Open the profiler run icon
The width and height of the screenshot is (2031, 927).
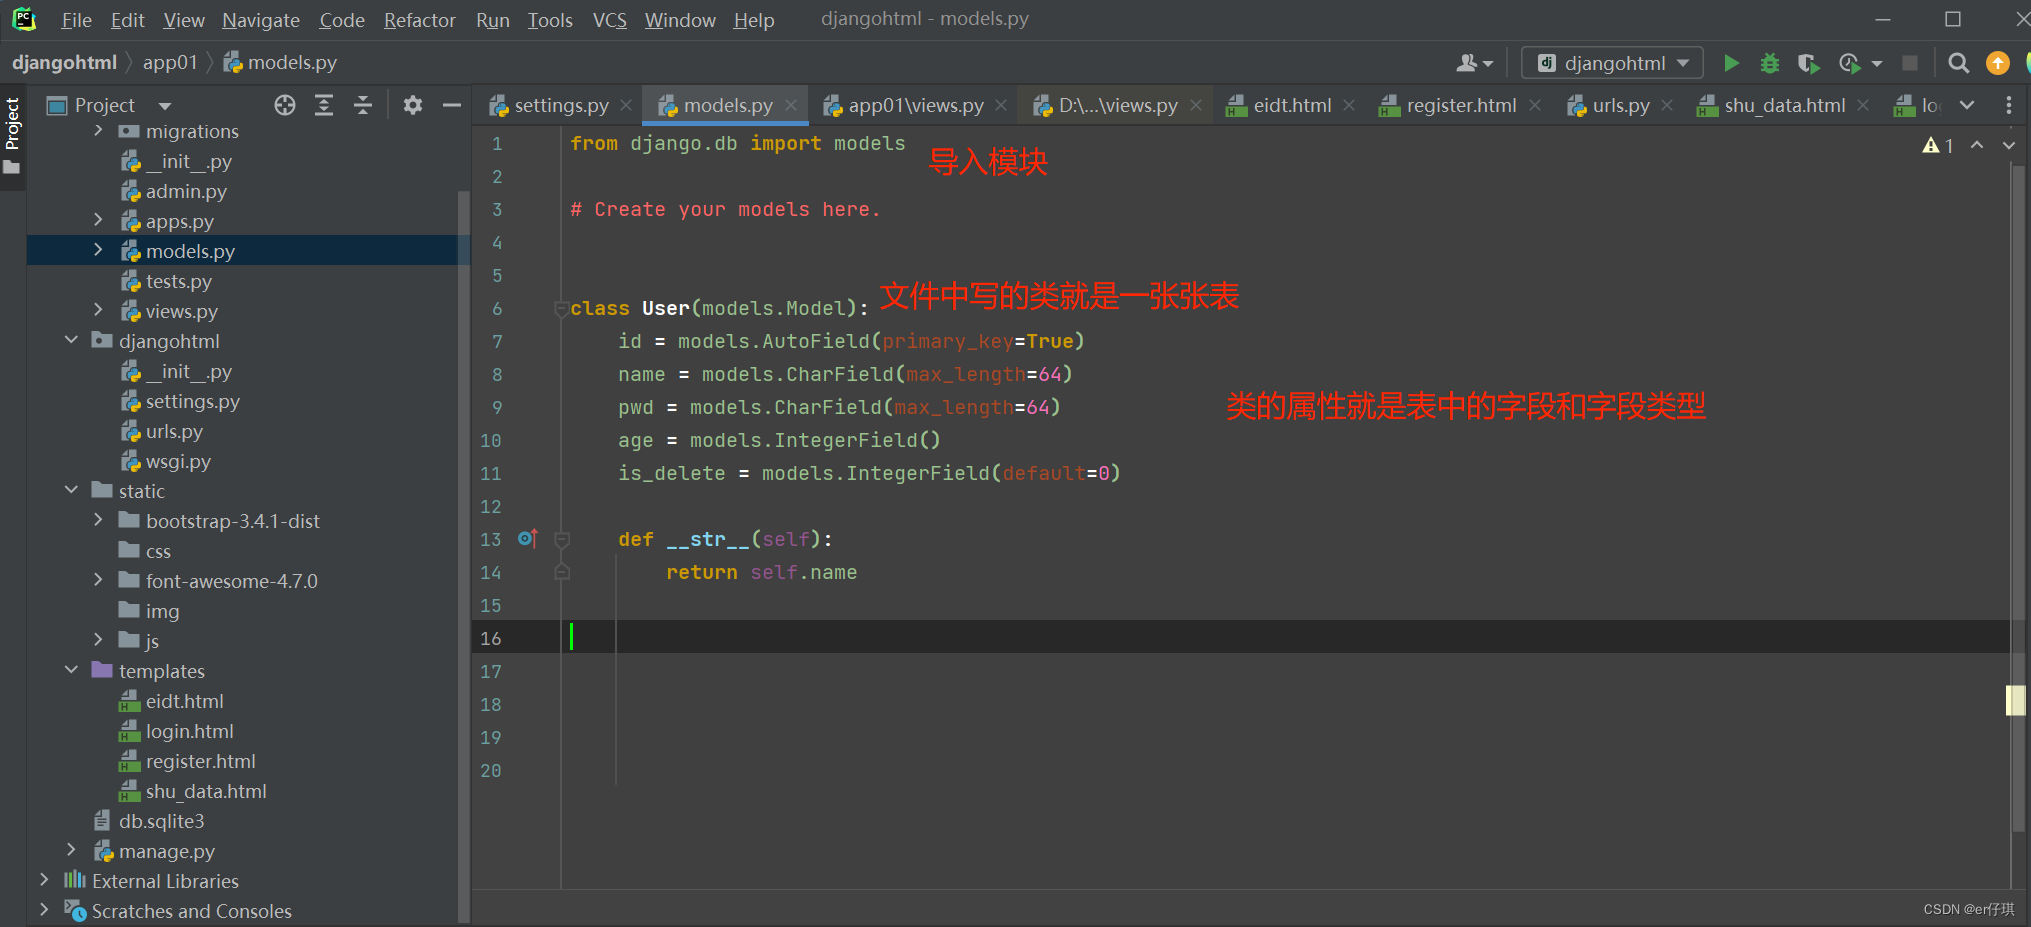click(x=1850, y=63)
